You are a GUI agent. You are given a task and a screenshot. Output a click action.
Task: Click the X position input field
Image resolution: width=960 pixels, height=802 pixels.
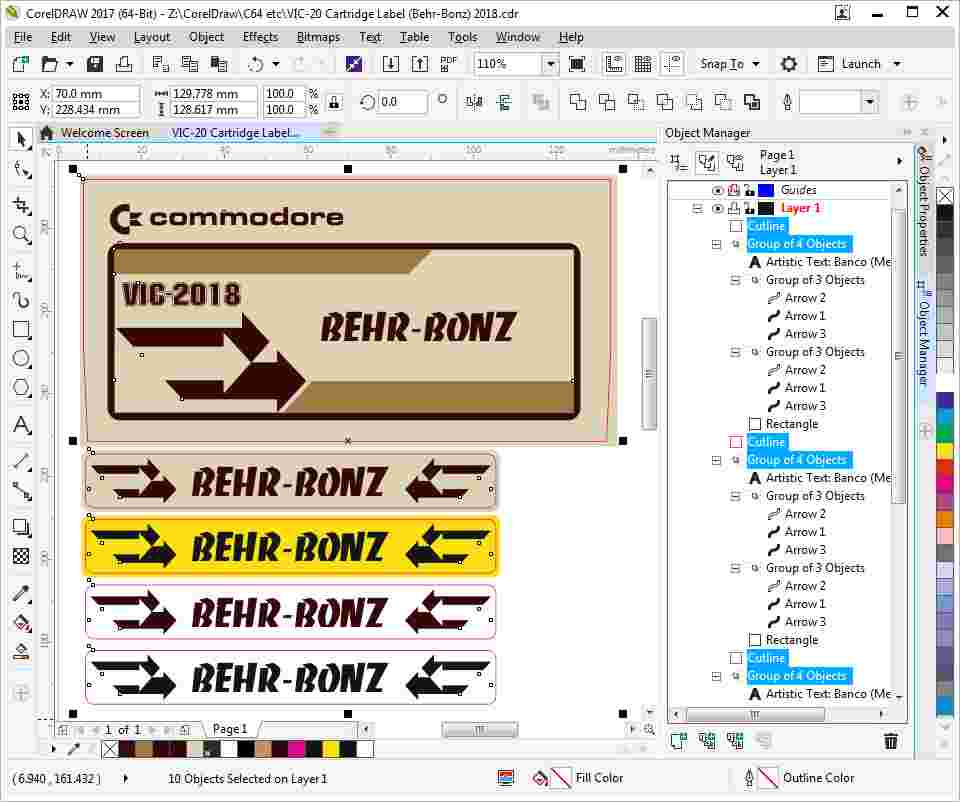coord(96,94)
